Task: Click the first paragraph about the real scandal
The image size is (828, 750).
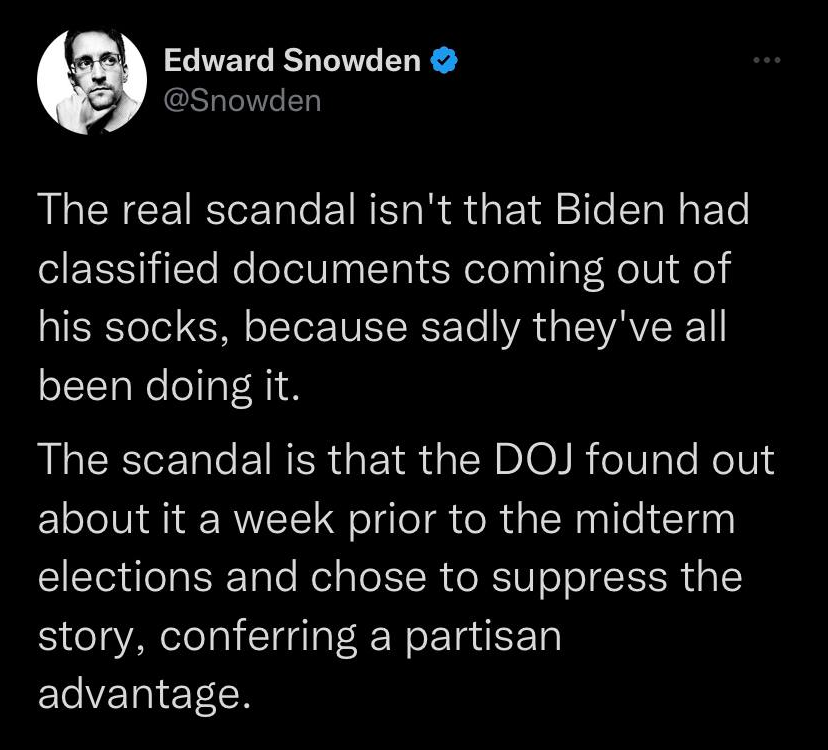Action: click(393, 297)
